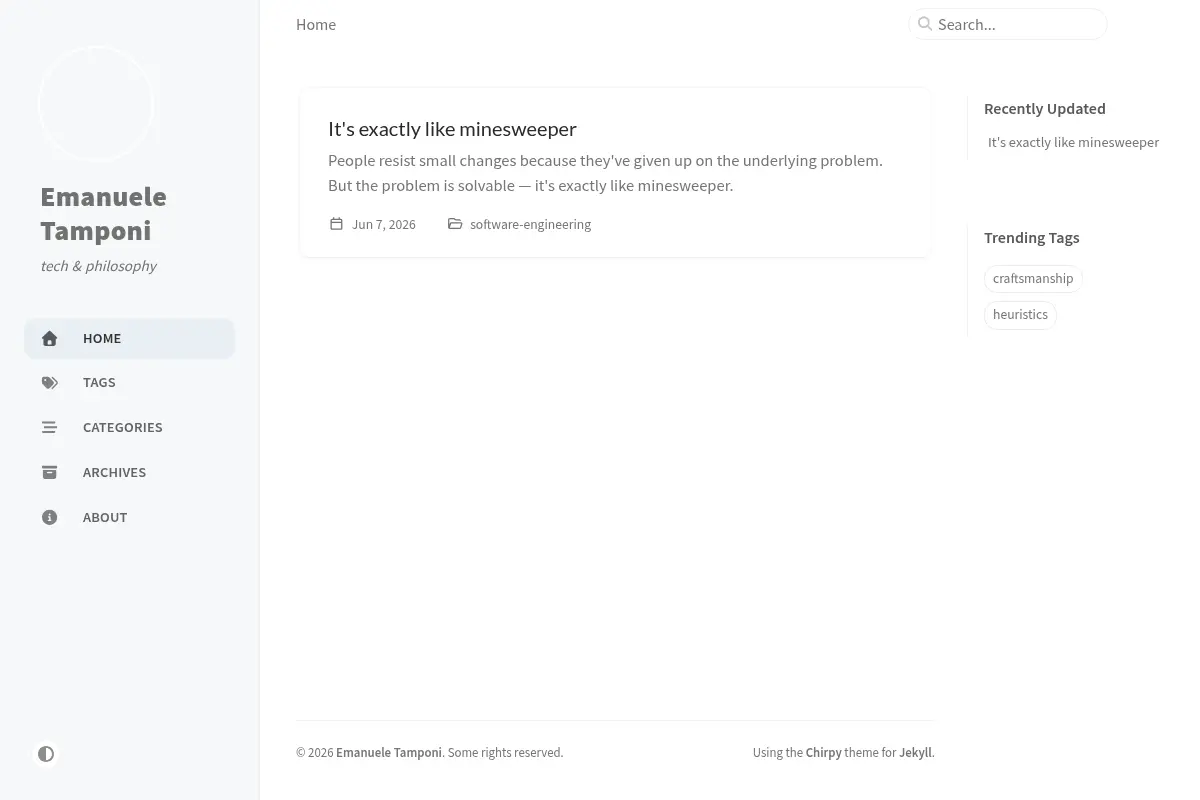
Task: Click the Home house icon in sidebar
Action: pyautogui.click(x=49, y=339)
